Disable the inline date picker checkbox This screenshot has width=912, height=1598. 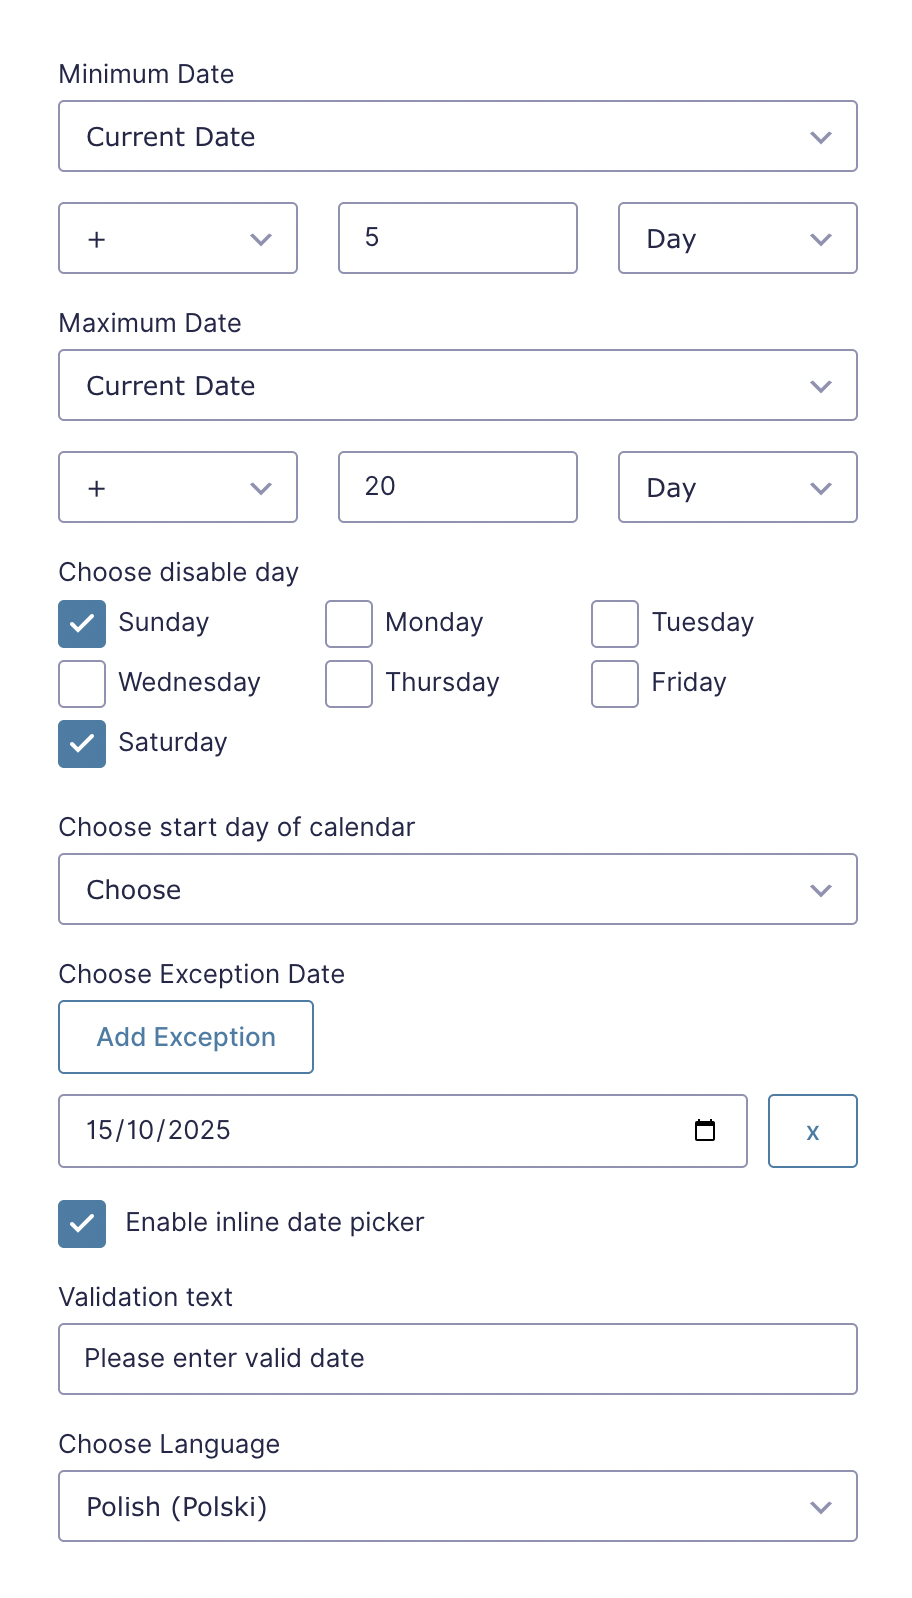coord(82,1224)
